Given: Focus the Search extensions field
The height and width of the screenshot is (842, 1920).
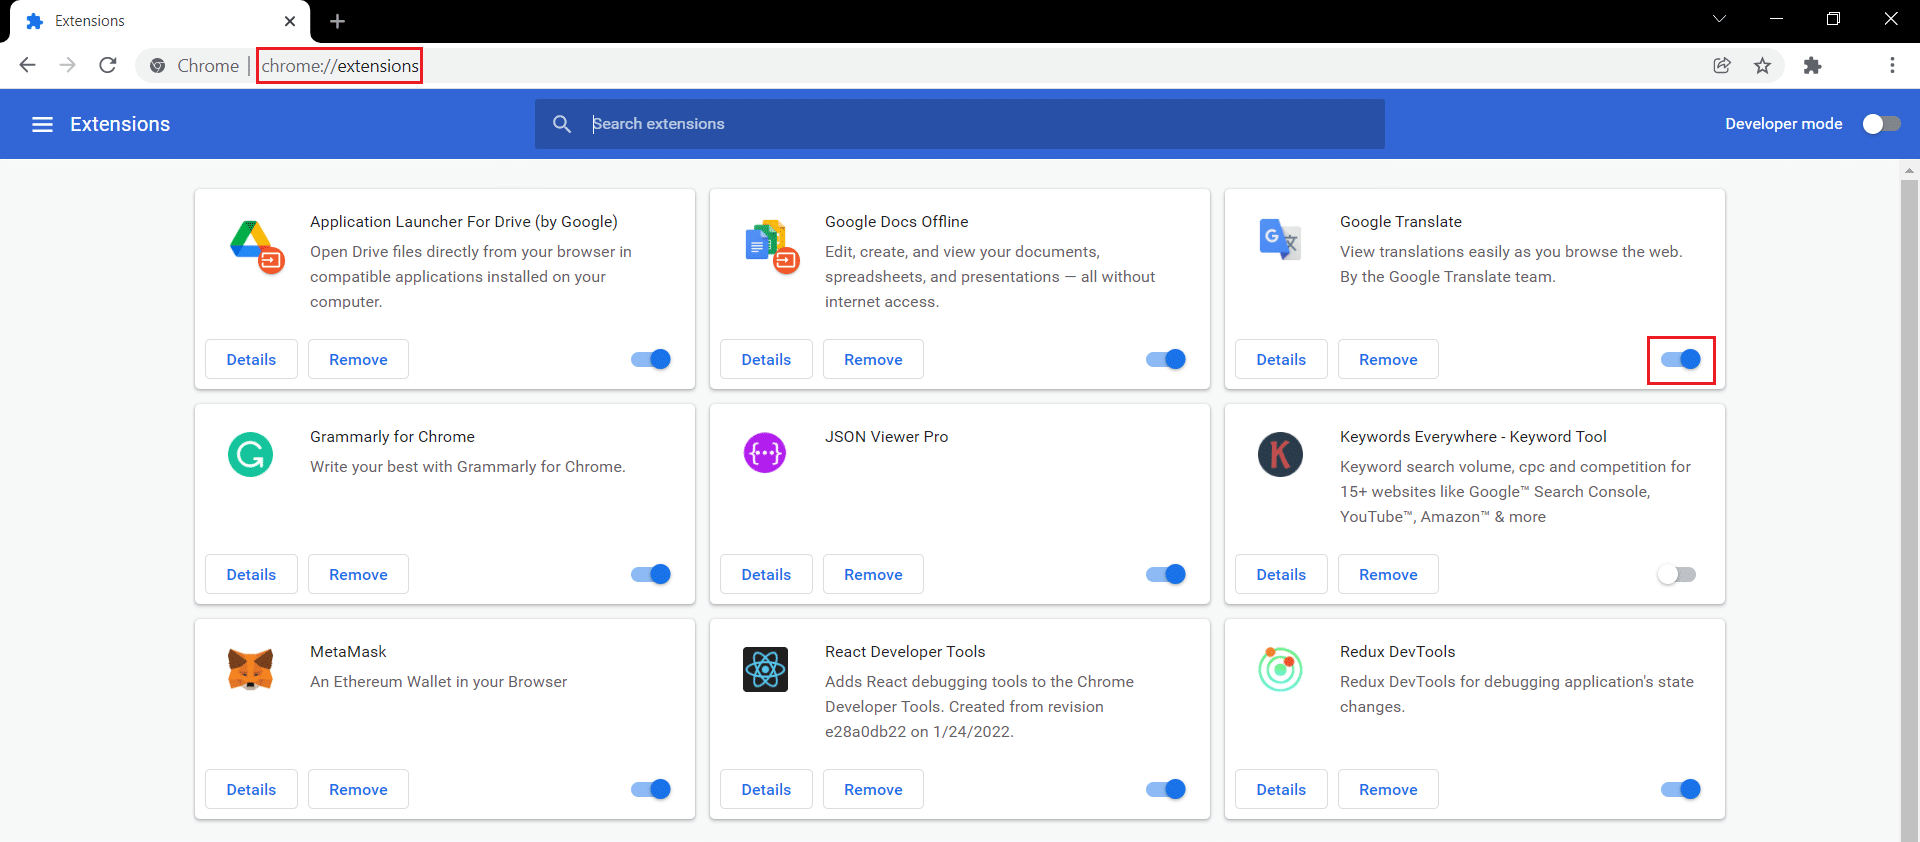Looking at the screenshot, I should pos(960,124).
